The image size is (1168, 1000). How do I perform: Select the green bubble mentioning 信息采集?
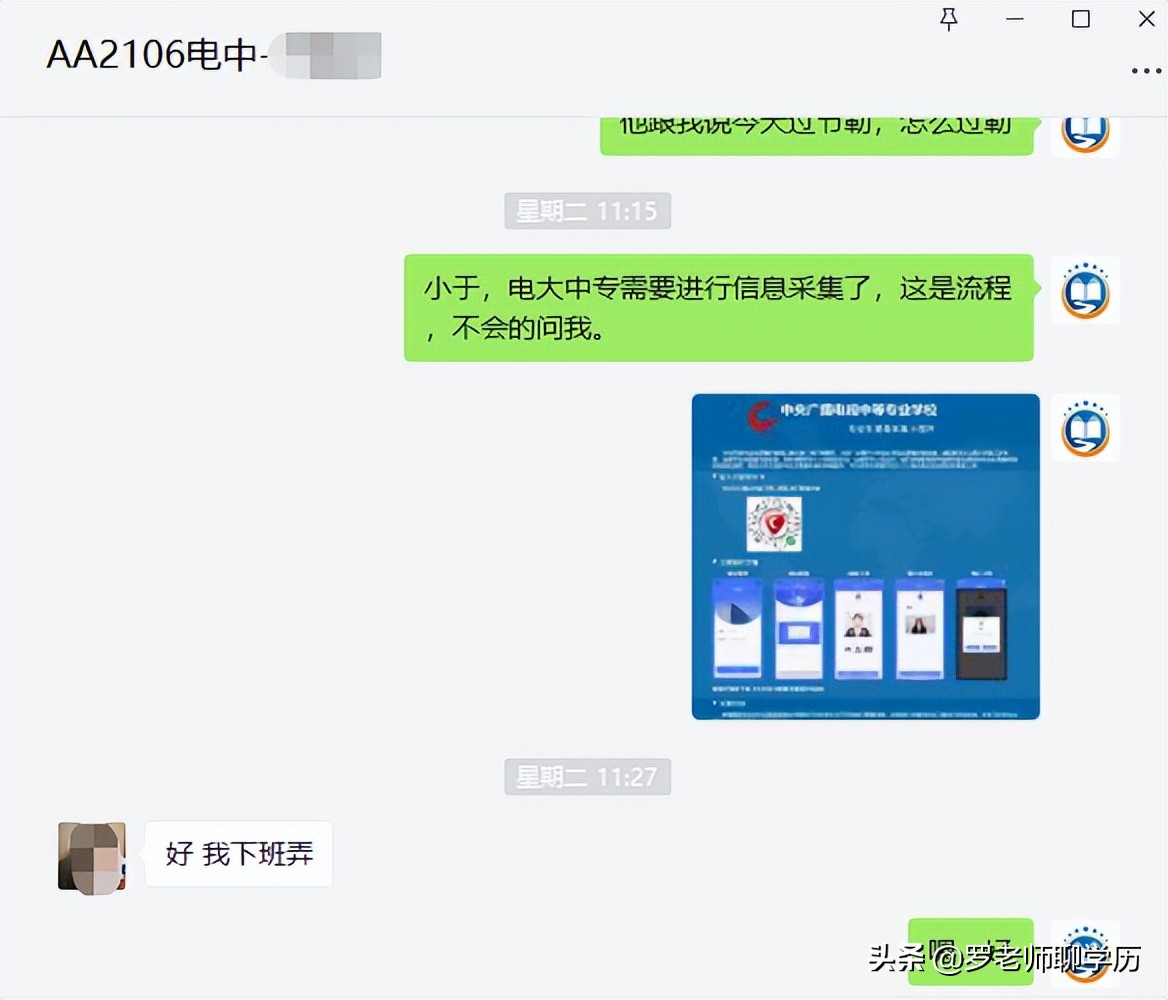[x=717, y=307]
